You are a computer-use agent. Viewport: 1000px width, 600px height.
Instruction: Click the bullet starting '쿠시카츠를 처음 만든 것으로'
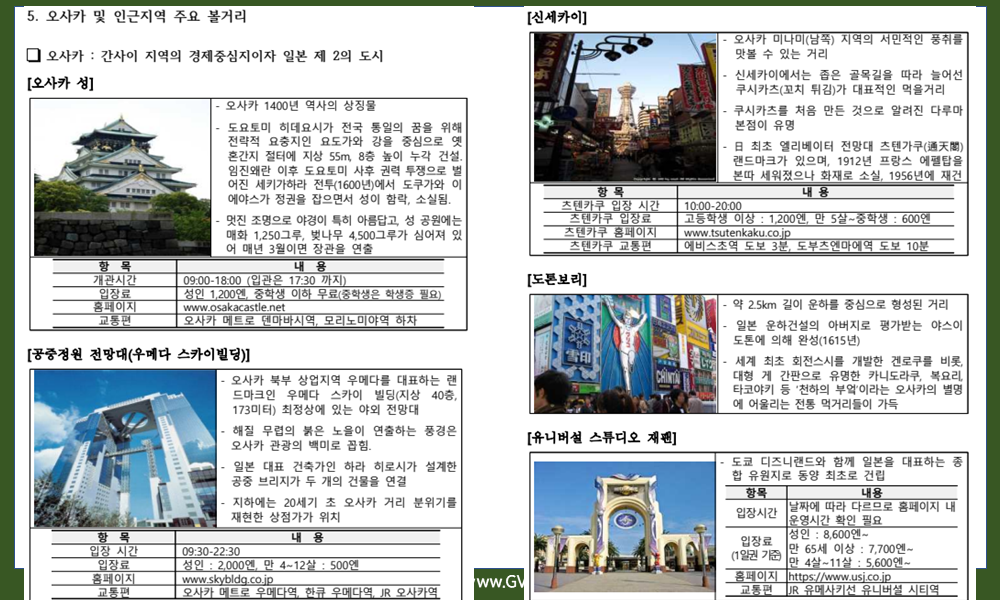848,118
